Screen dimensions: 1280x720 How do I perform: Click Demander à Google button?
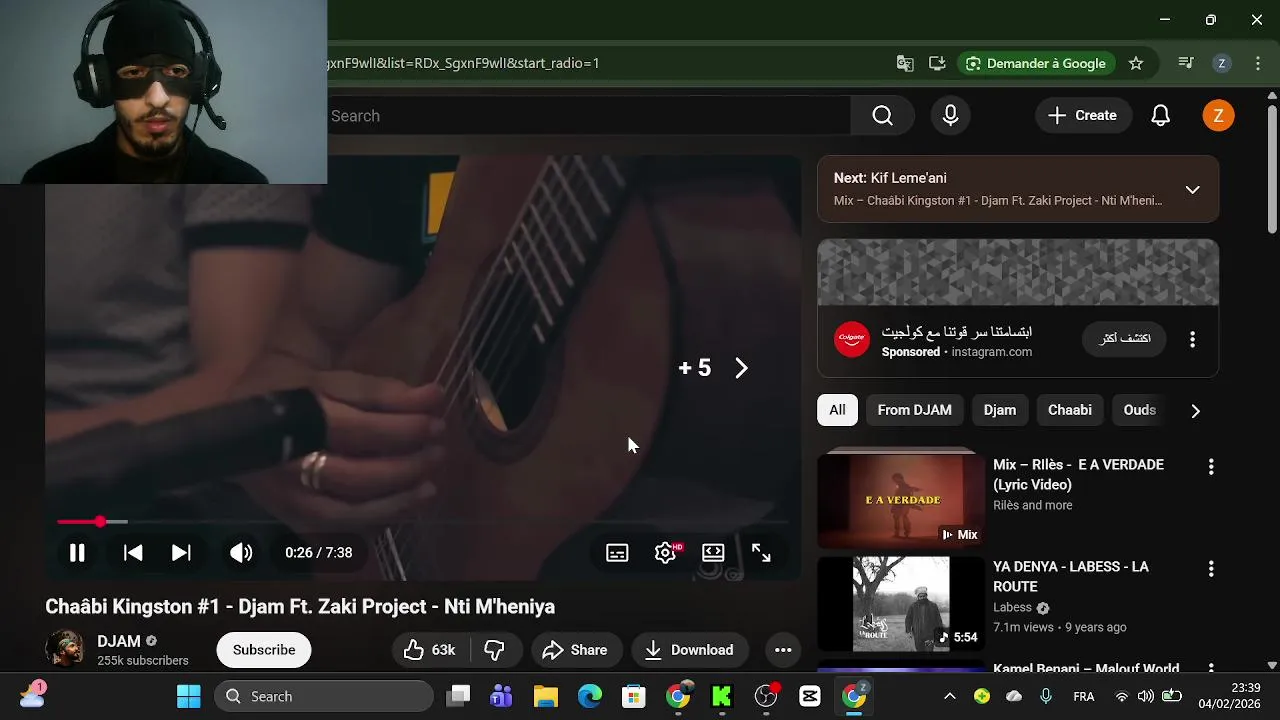(x=1036, y=63)
